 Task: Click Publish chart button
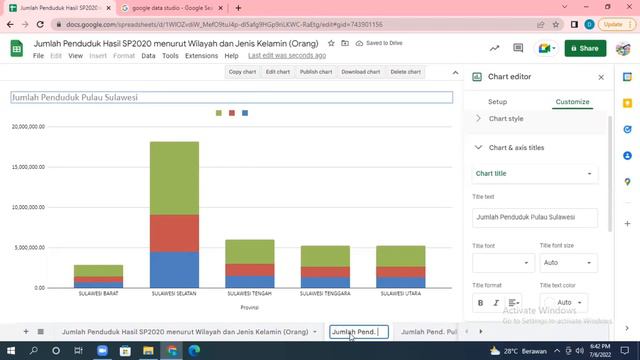click(316, 72)
